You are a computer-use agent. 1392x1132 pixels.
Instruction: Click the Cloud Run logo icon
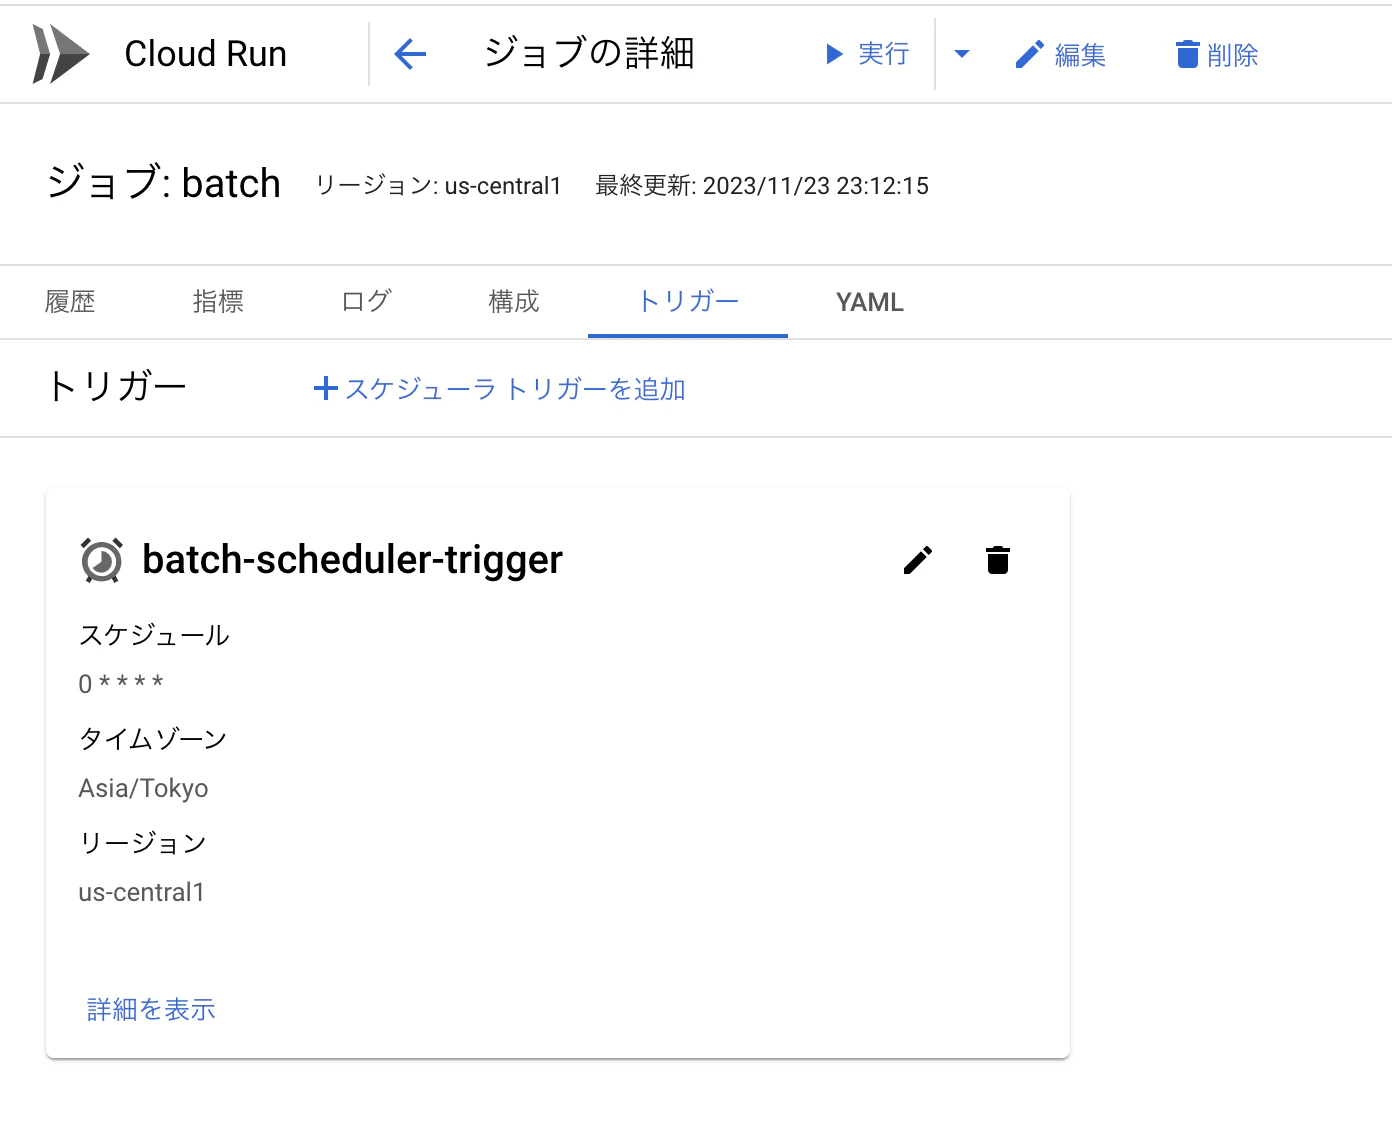pyautogui.click(x=61, y=54)
